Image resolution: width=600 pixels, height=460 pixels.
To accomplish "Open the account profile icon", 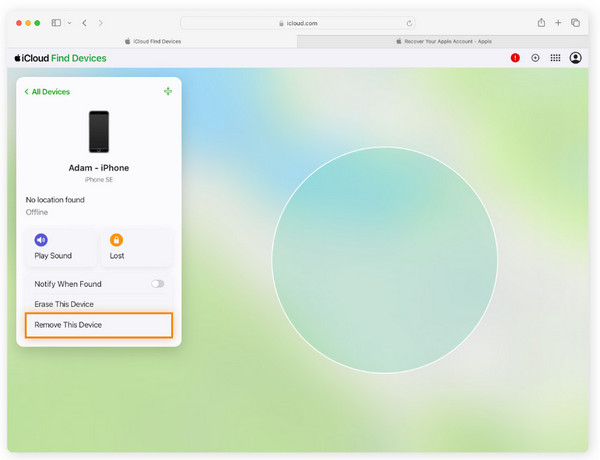I will tap(576, 58).
